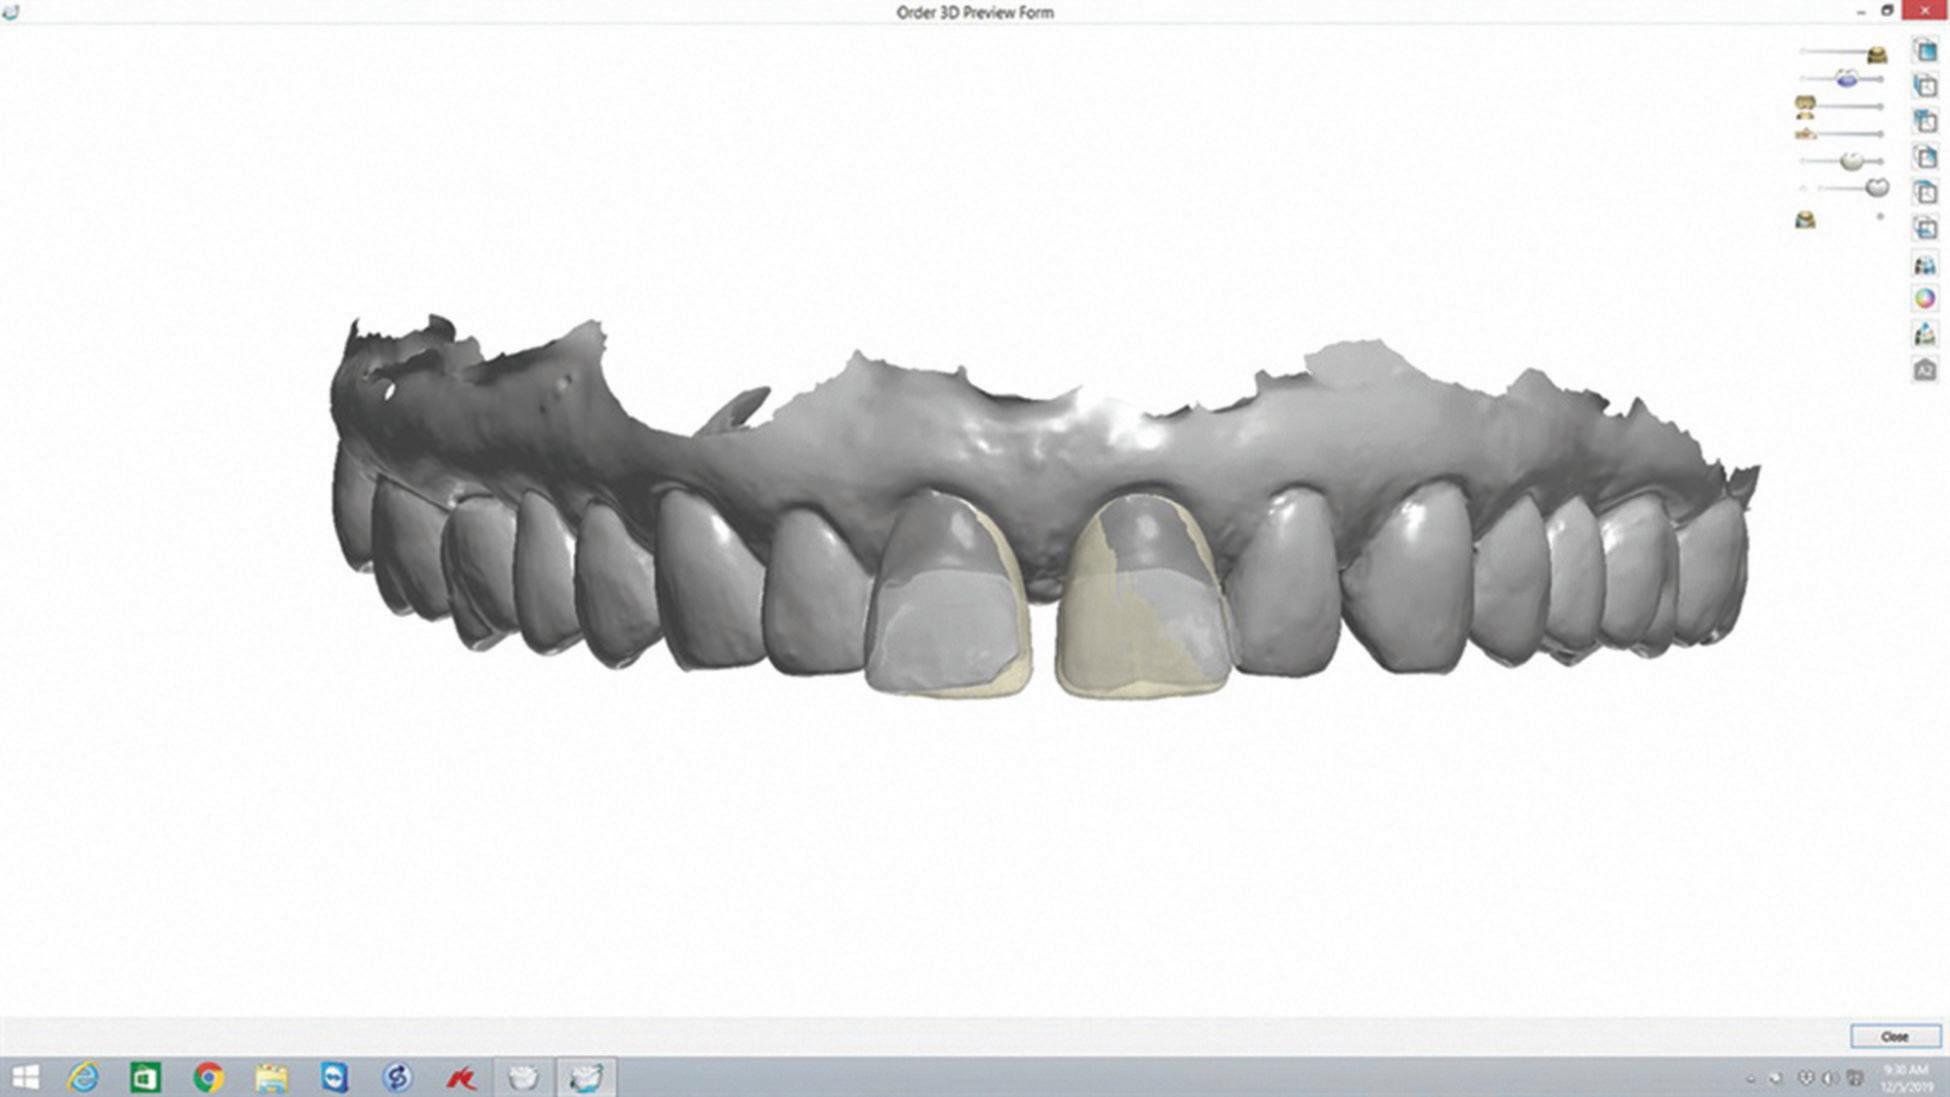Viewport: 1950px width, 1097px height.
Task: Toggle the bottom crown-on-model visibility icon
Action: (x=1805, y=219)
